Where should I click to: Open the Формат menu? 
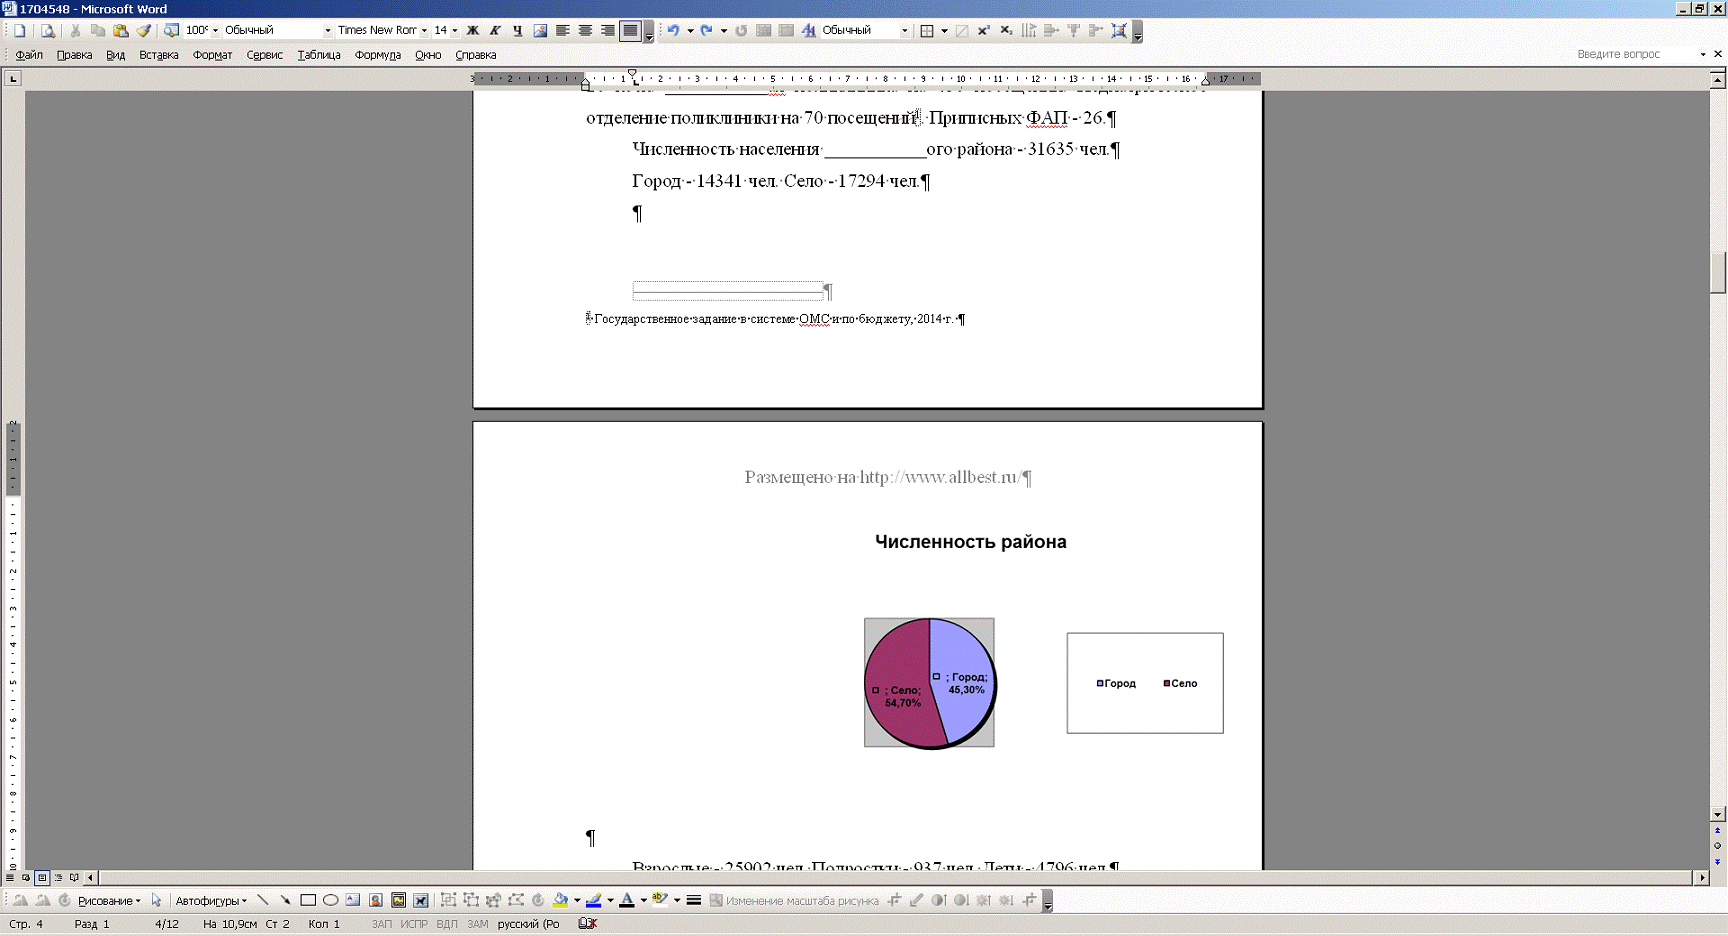(x=213, y=55)
